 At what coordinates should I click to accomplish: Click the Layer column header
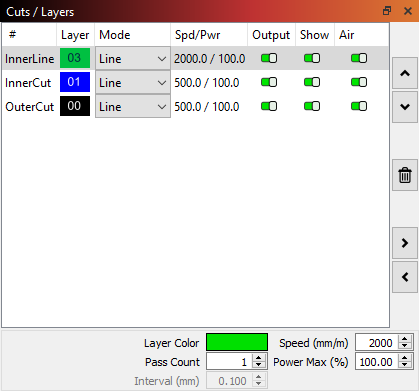[x=76, y=35]
